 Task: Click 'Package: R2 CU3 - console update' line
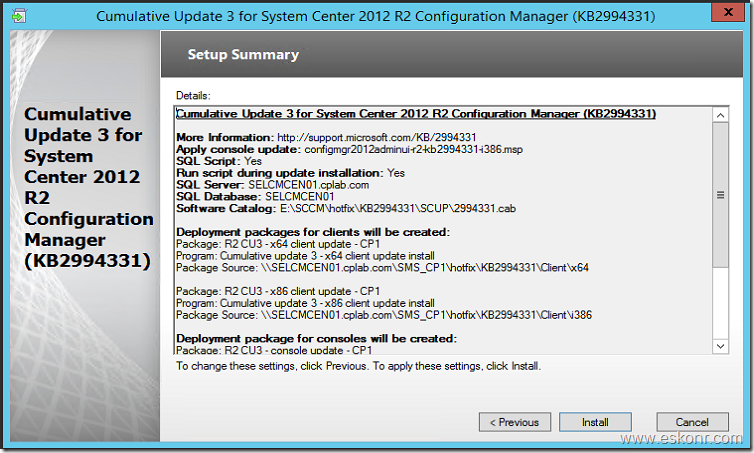(x=274, y=350)
